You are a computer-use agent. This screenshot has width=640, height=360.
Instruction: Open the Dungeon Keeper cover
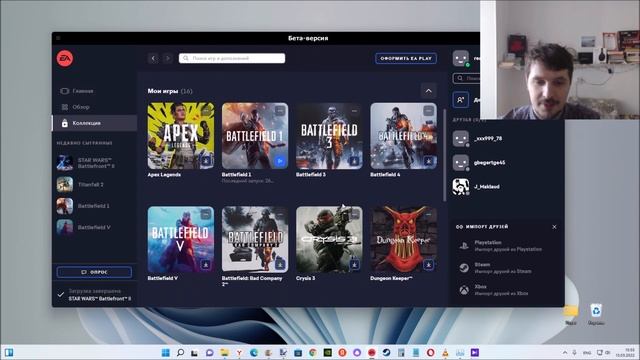pyautogui.click(x=403, y=239)
